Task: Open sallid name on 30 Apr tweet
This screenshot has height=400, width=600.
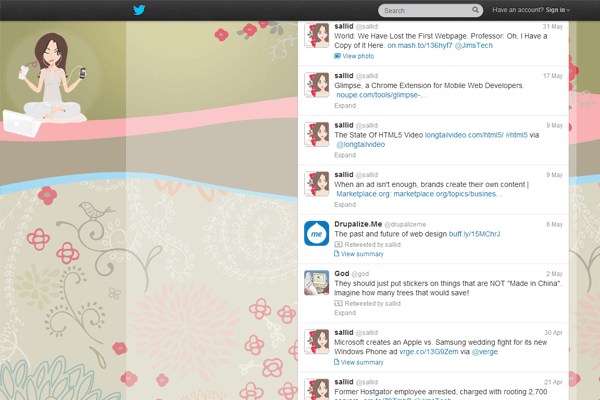Action: [x=344, y=333]
